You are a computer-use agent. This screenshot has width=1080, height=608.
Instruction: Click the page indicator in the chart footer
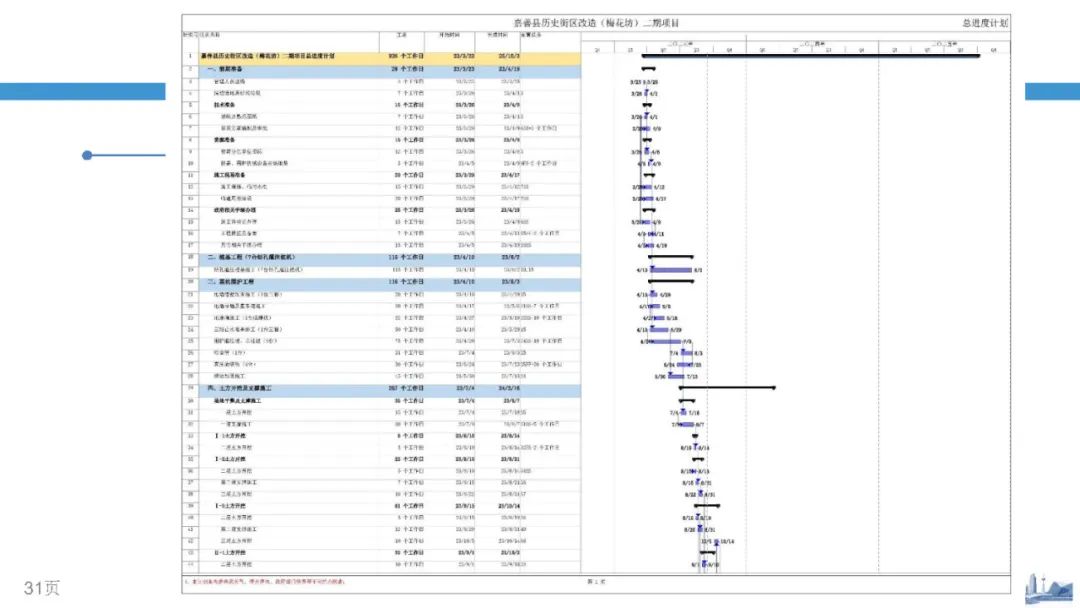[596, 582]
